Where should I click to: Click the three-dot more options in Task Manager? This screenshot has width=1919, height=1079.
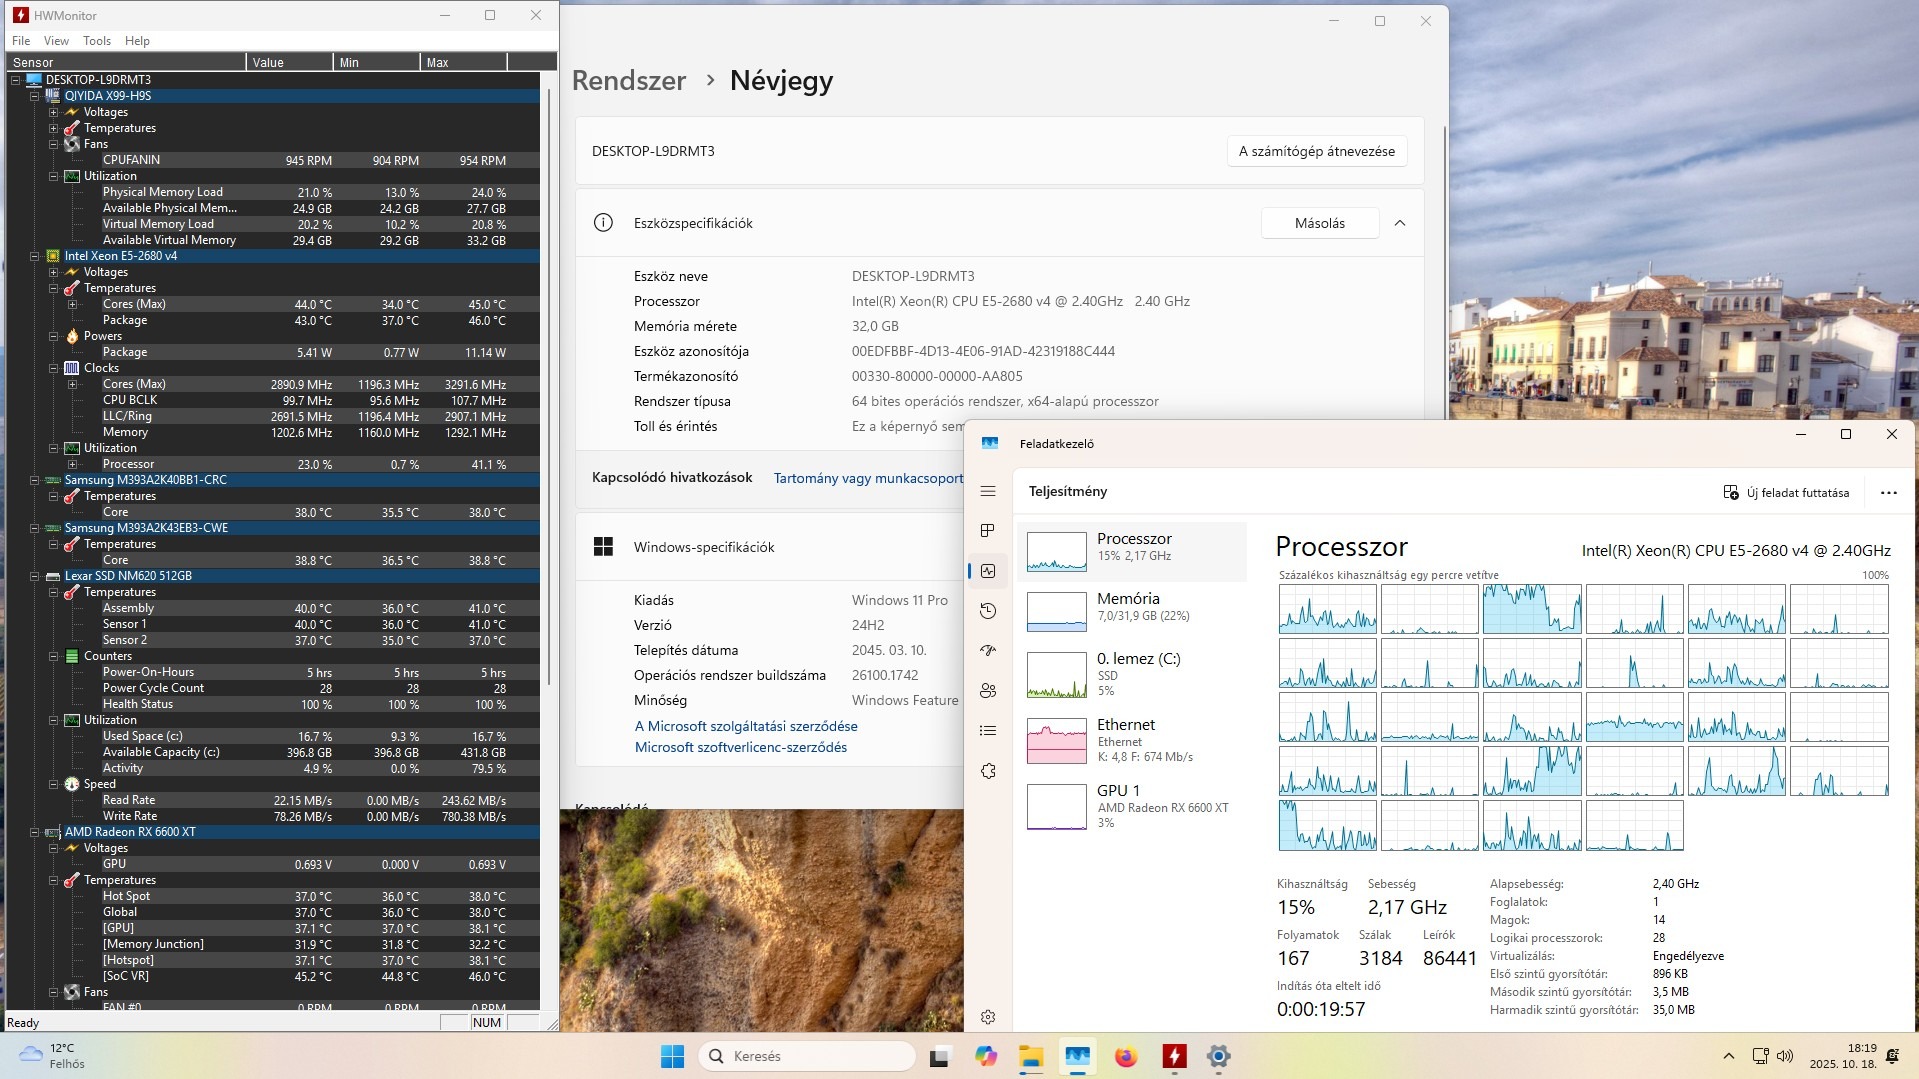tap(1888, 492)
